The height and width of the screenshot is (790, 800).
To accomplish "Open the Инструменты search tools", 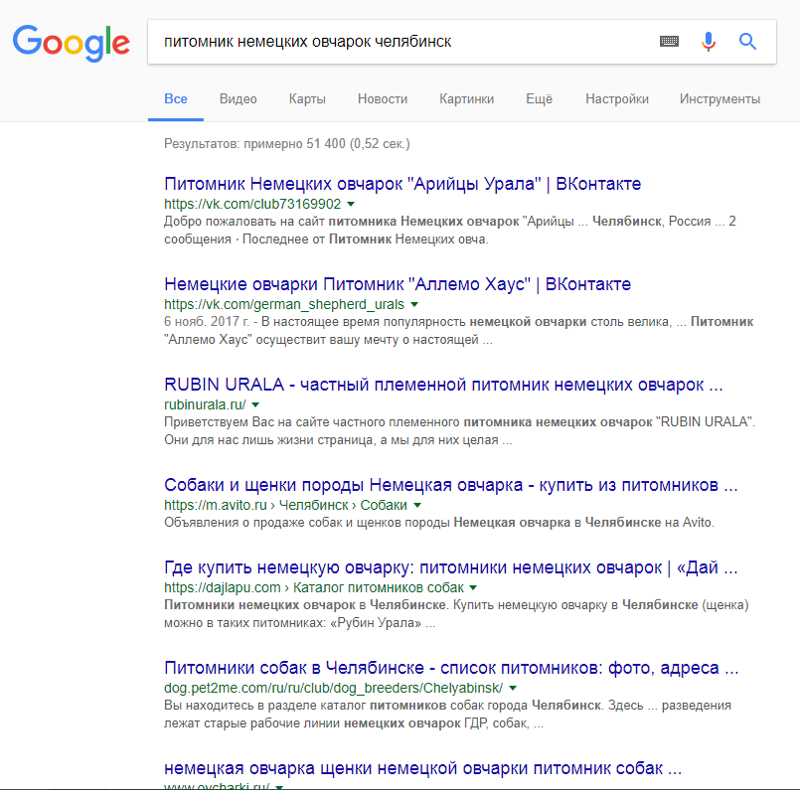I will coord(720,99).
